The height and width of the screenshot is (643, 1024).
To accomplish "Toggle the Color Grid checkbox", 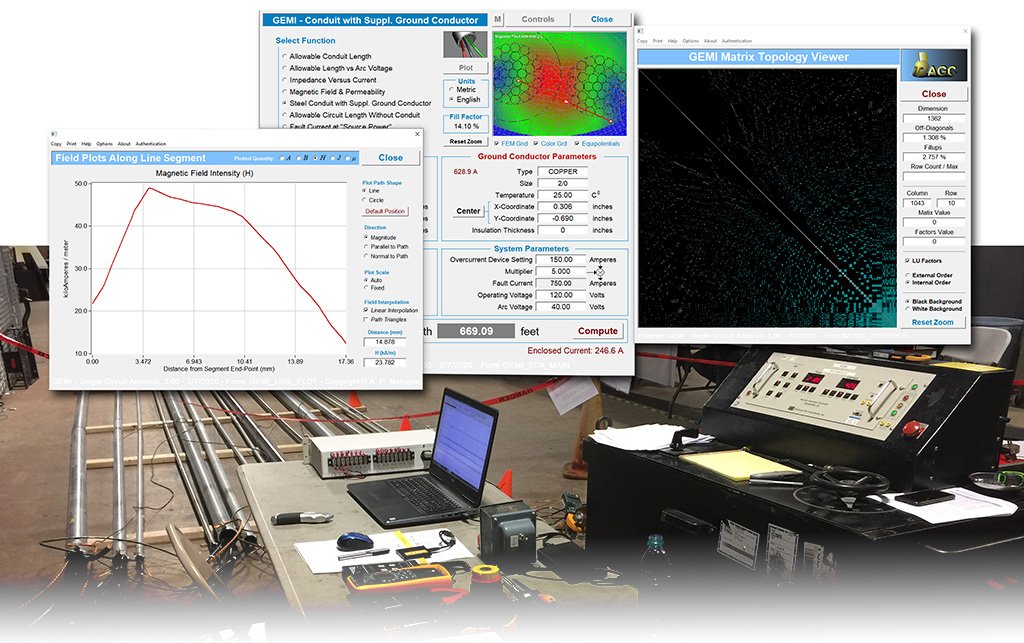I will click(536, 144).
